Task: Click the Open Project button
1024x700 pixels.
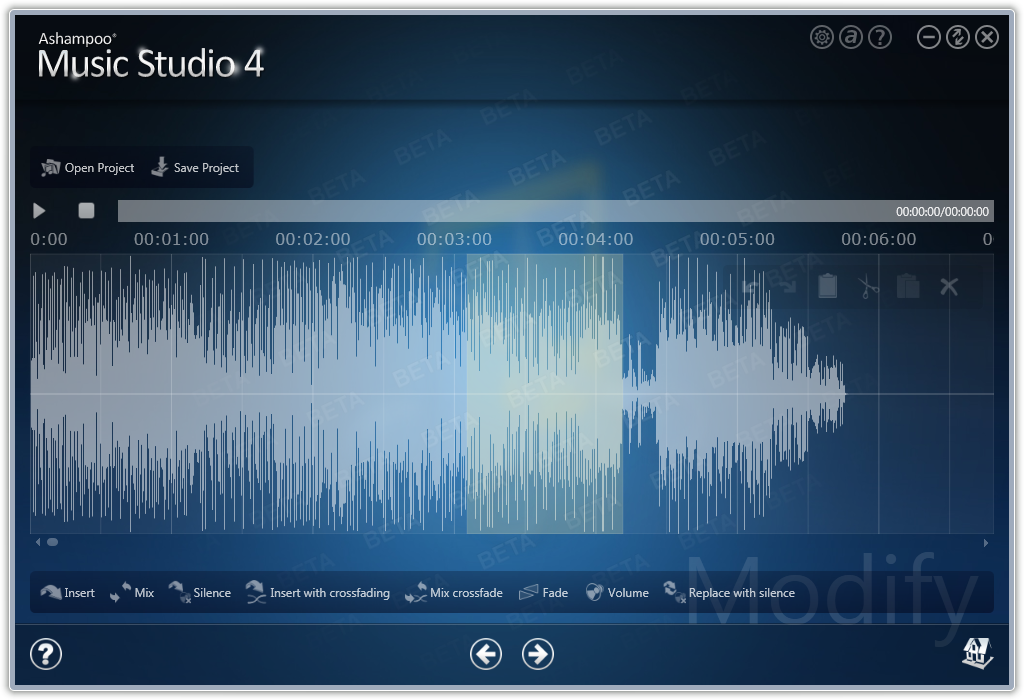Action: coord(88,168)
